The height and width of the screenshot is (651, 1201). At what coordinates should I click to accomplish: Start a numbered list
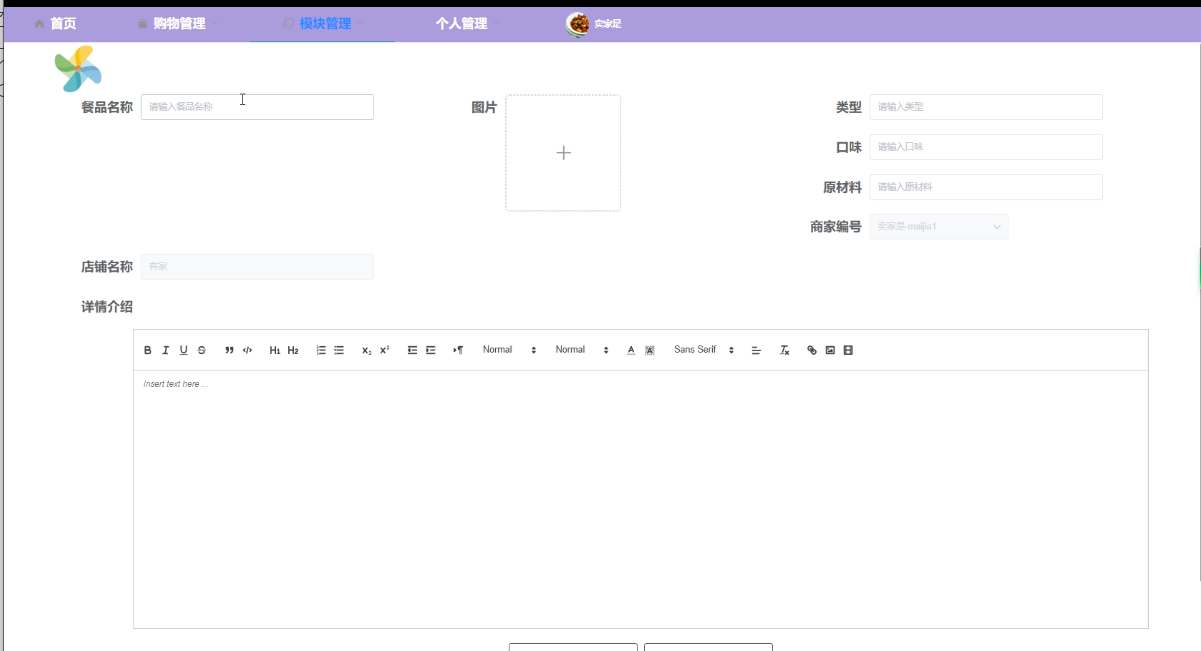321,350
